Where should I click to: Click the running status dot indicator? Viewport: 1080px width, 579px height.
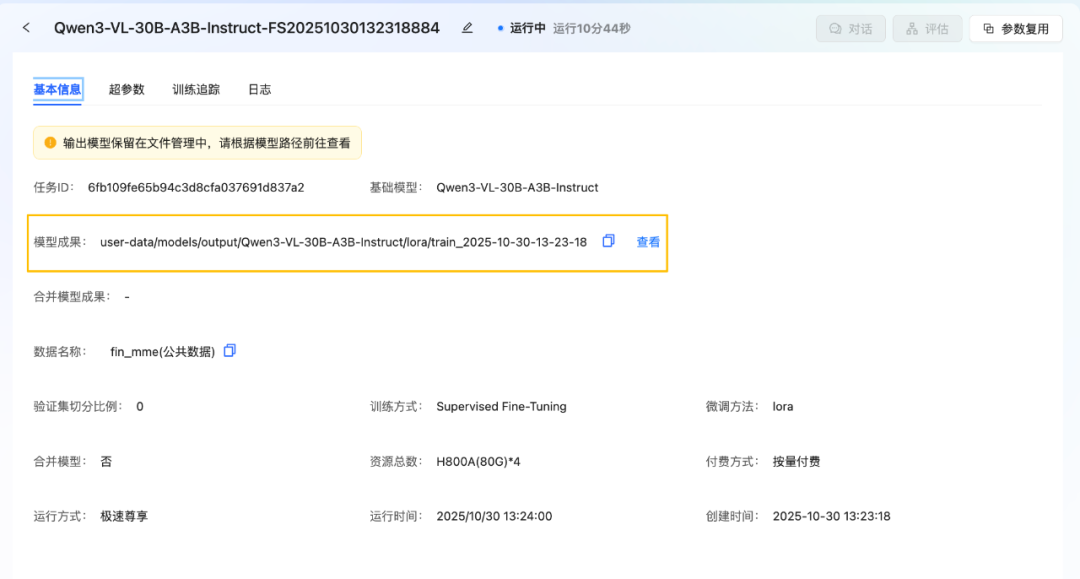pos(500,28)
